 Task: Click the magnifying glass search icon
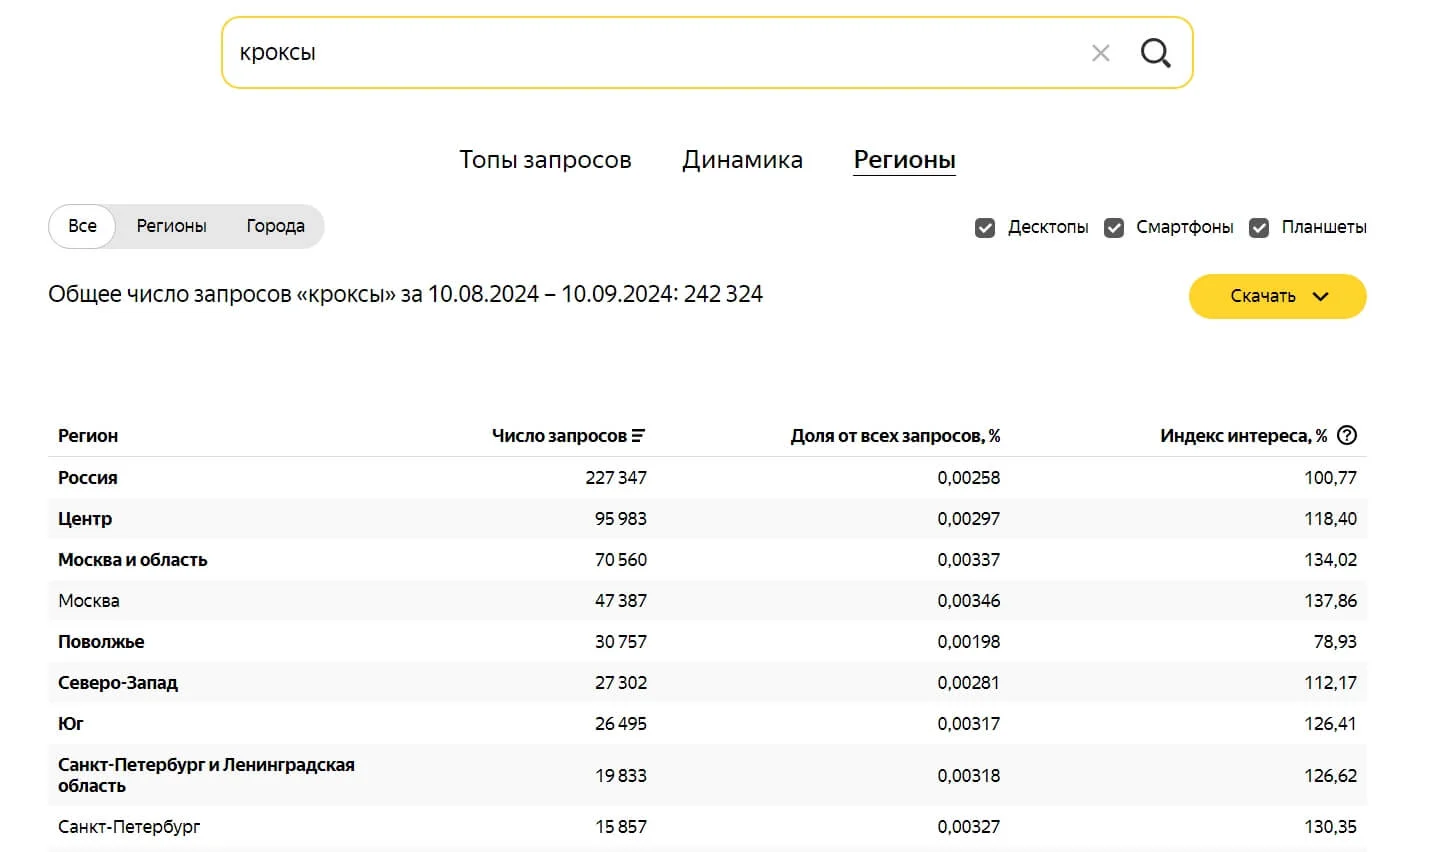(1155, 53)
